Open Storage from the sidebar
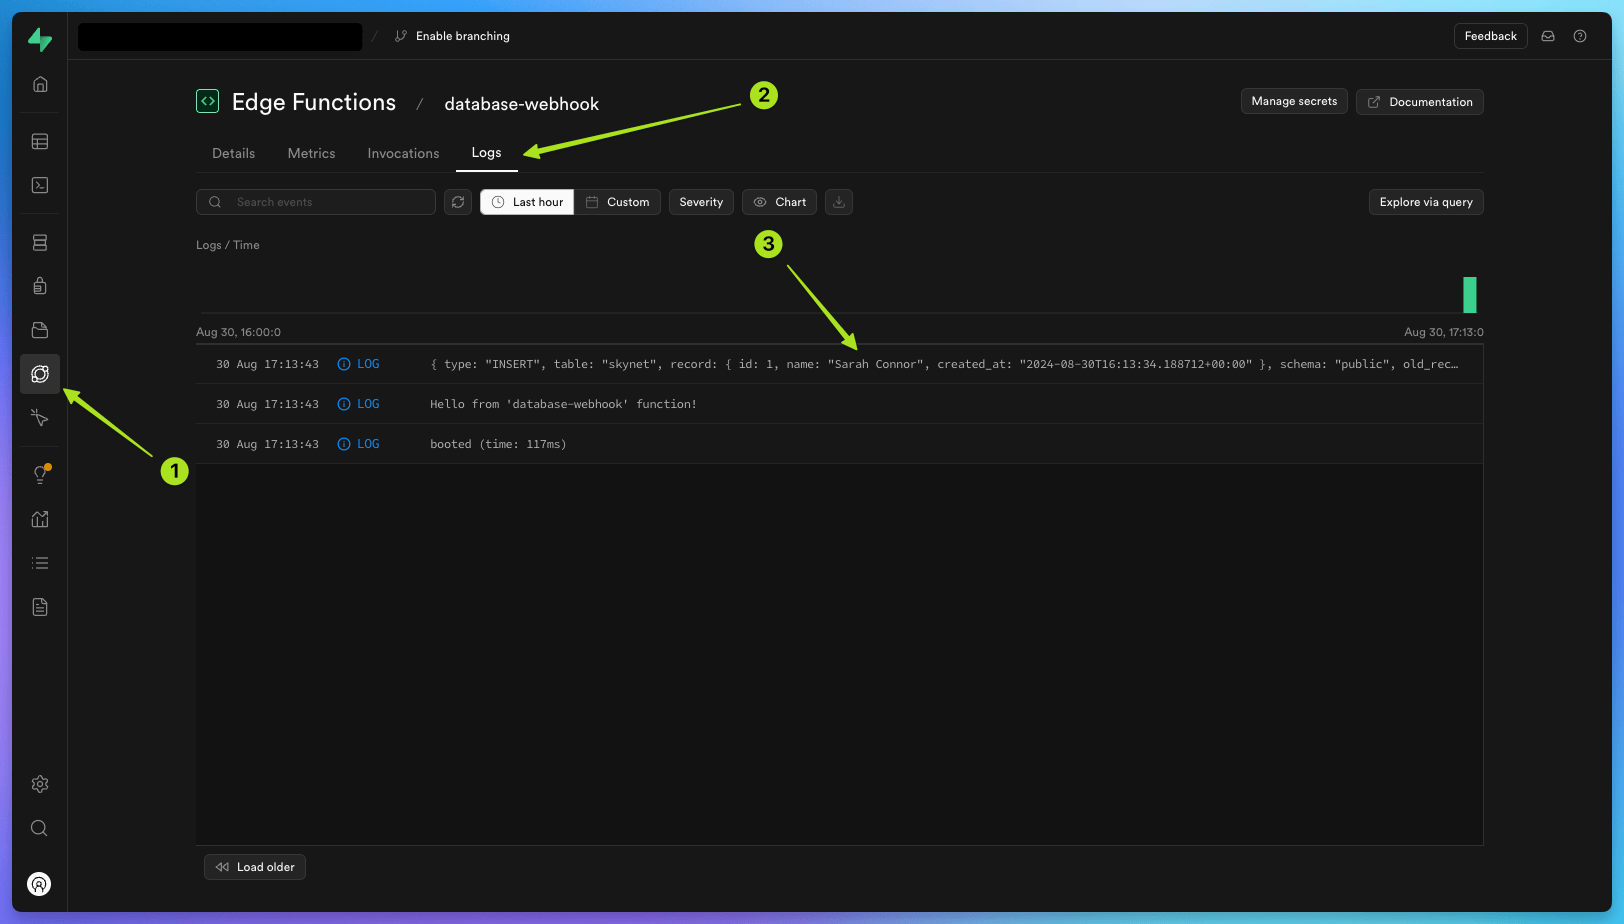1624x924 pixels. (x=40, y=330)
